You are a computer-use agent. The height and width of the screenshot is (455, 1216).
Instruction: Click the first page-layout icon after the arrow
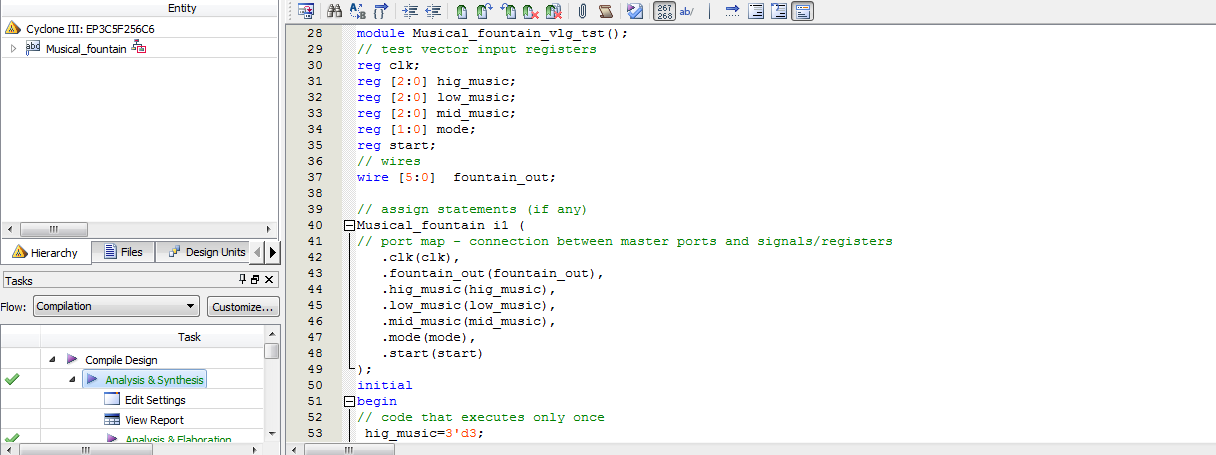[x=757, y=11]
